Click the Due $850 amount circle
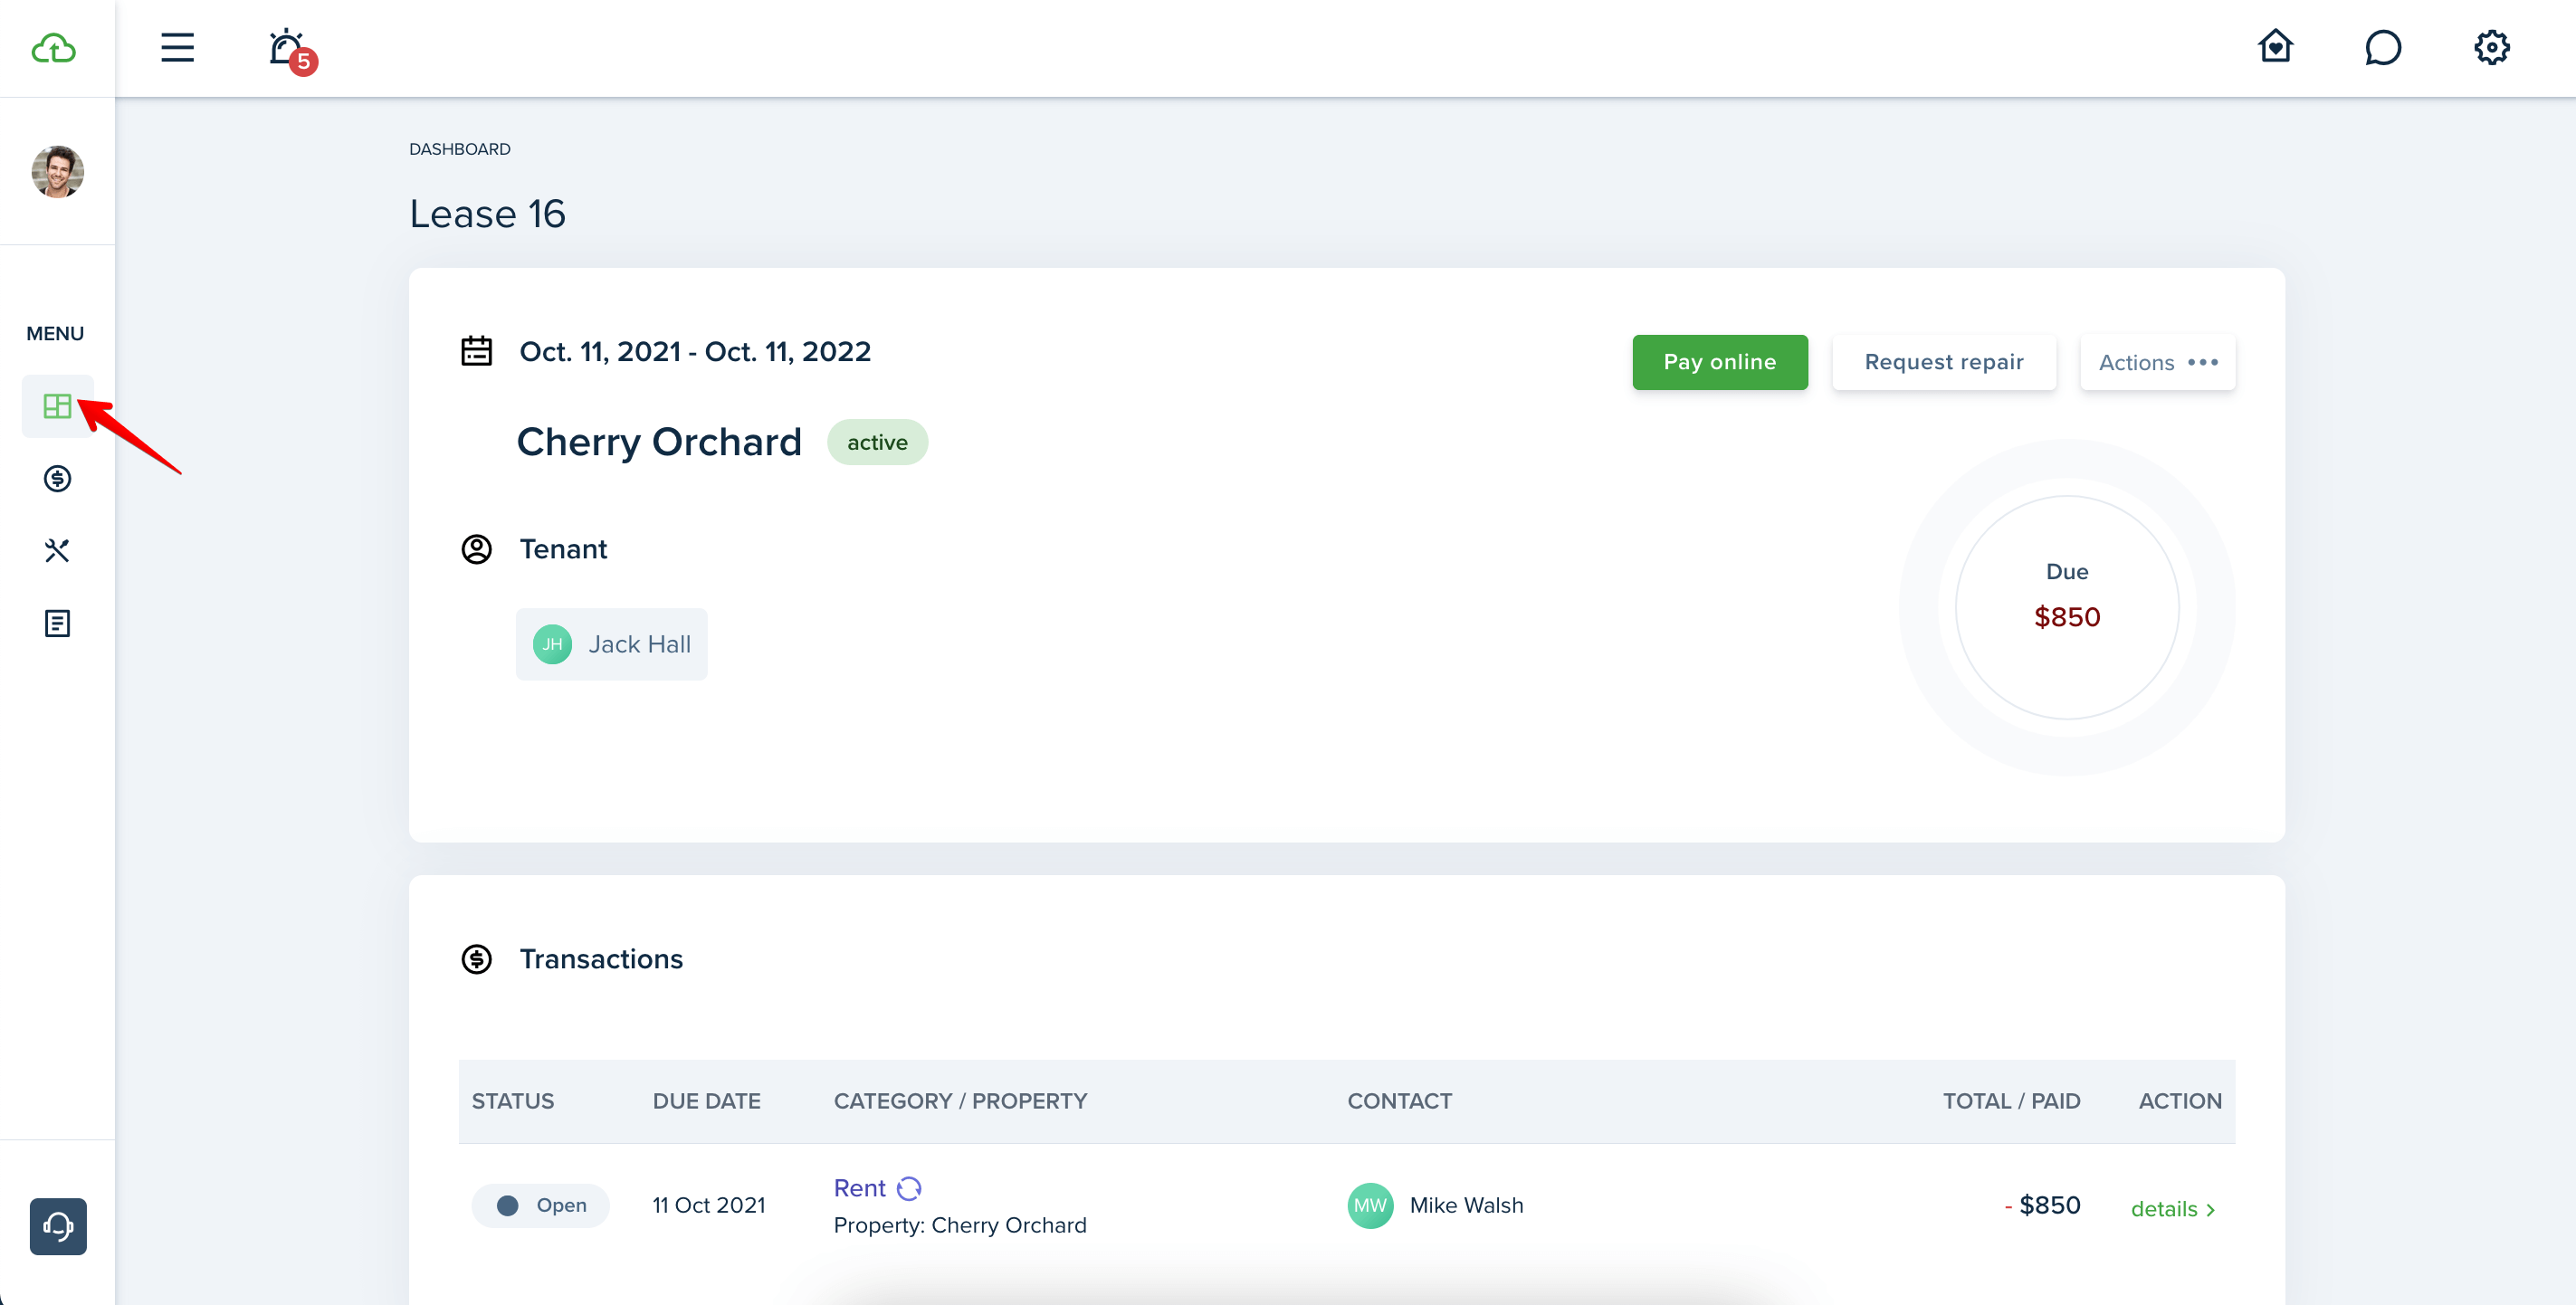This screenshot has height=1305, width=2576. [x=2067, y=607]
